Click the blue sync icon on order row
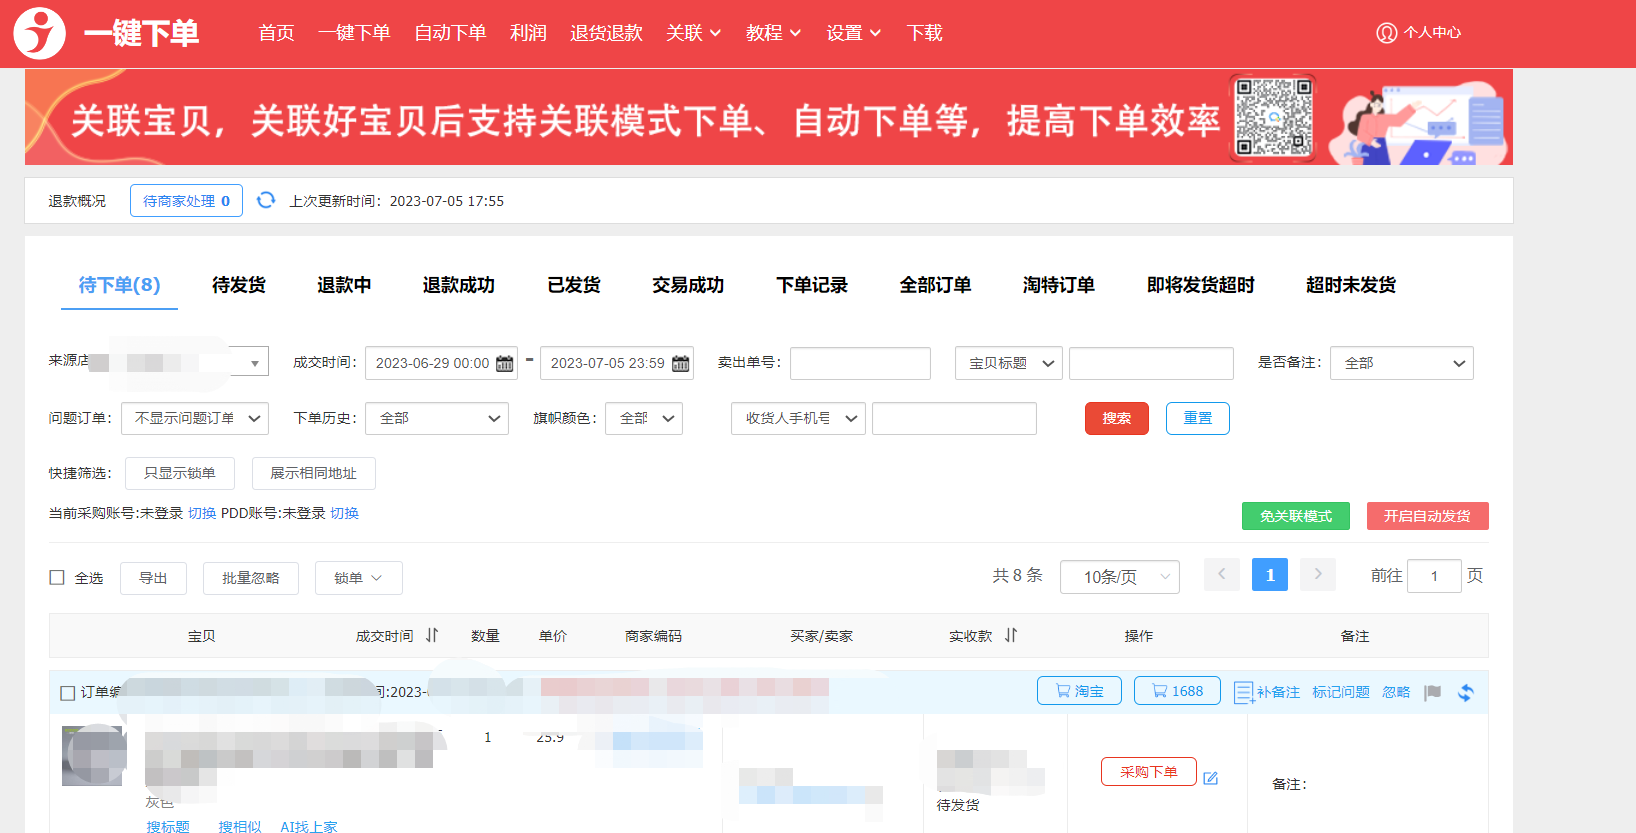The width and height of the screenshot is (1636, 833). 1466,692
